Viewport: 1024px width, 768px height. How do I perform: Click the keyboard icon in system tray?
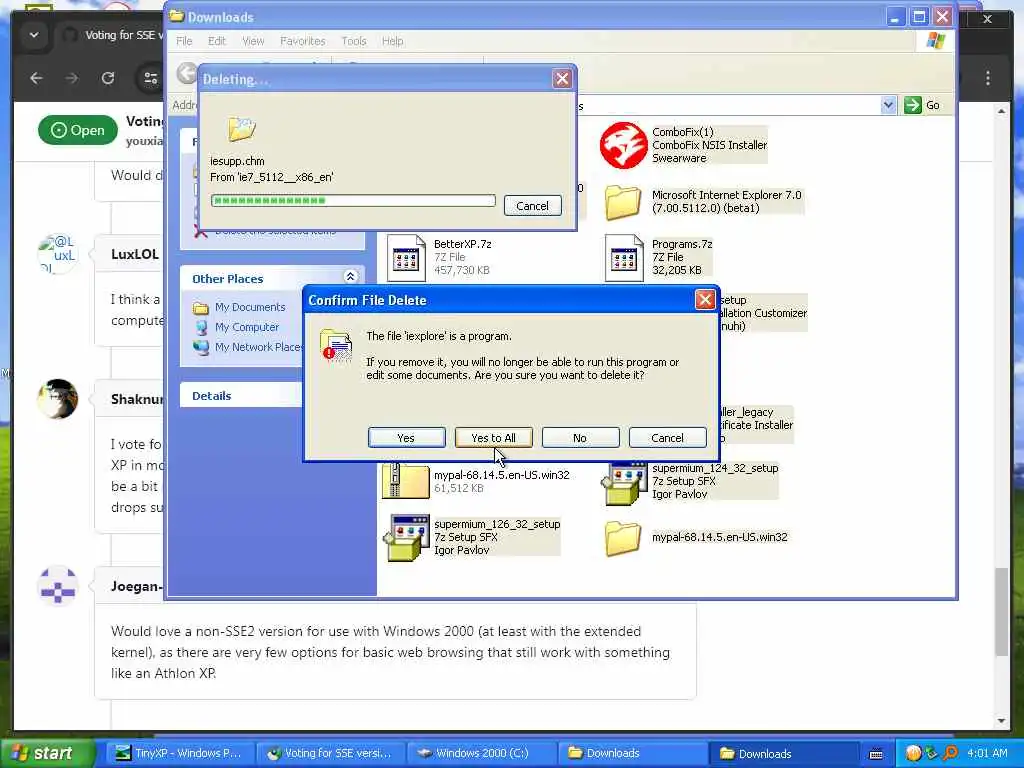876,754
